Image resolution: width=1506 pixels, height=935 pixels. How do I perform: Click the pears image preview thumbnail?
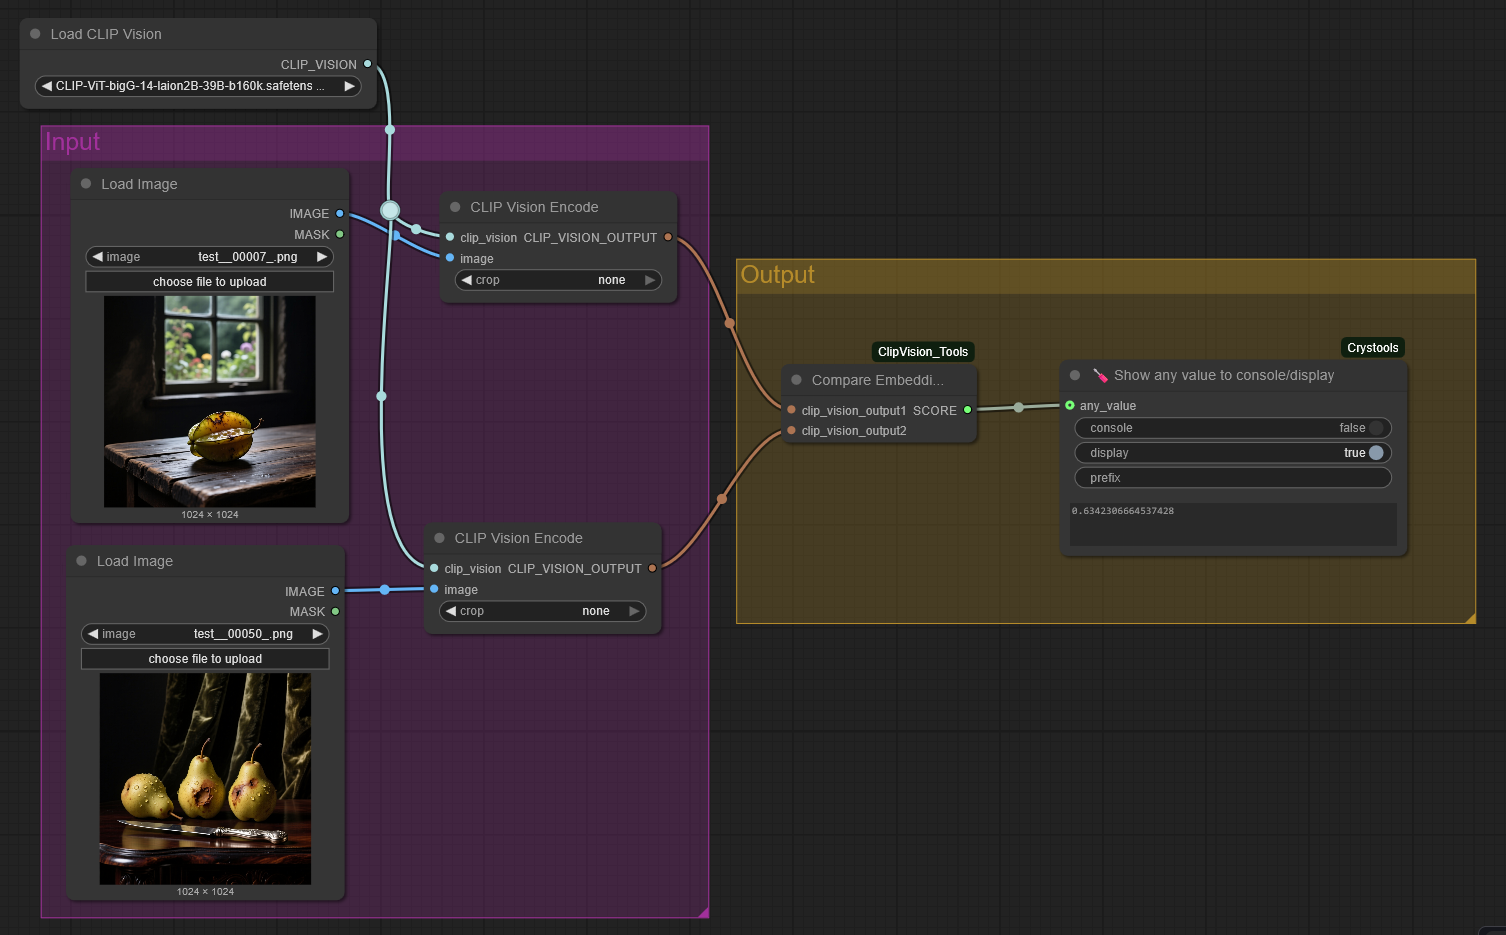[205, 778]
